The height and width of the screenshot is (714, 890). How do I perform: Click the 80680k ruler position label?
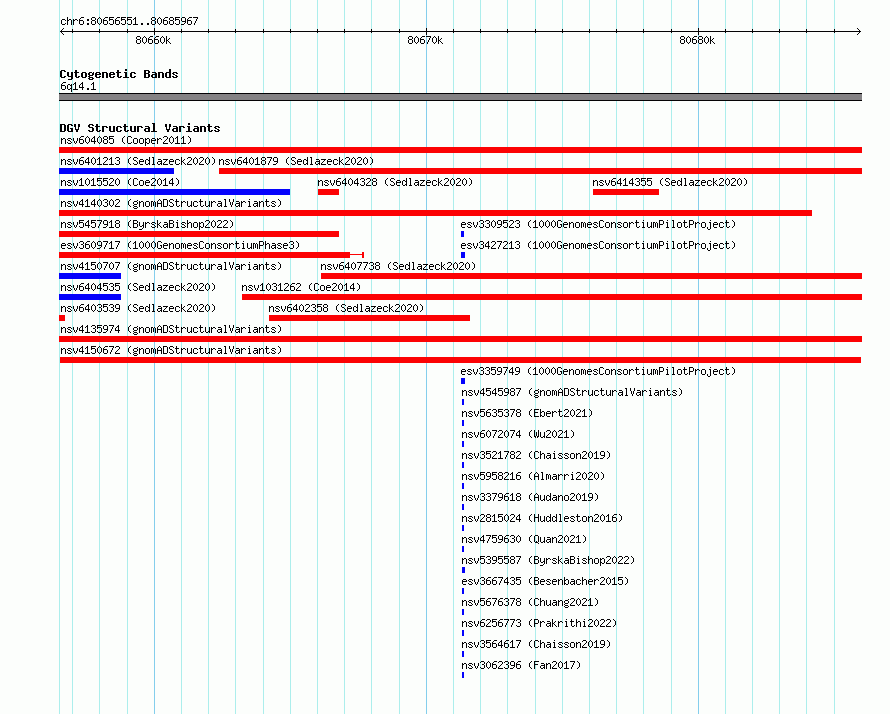(x=697, y=40)
